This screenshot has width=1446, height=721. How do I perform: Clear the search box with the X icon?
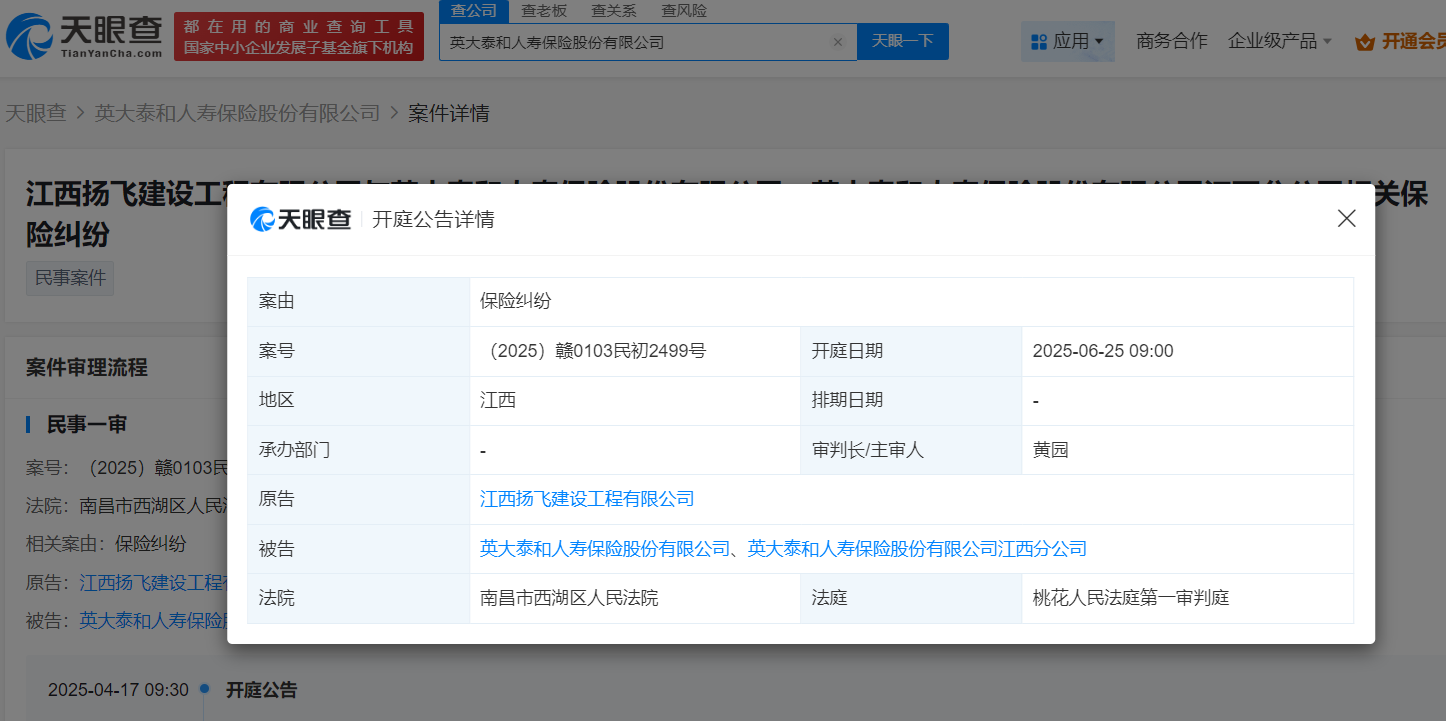(x=838, y=42)
